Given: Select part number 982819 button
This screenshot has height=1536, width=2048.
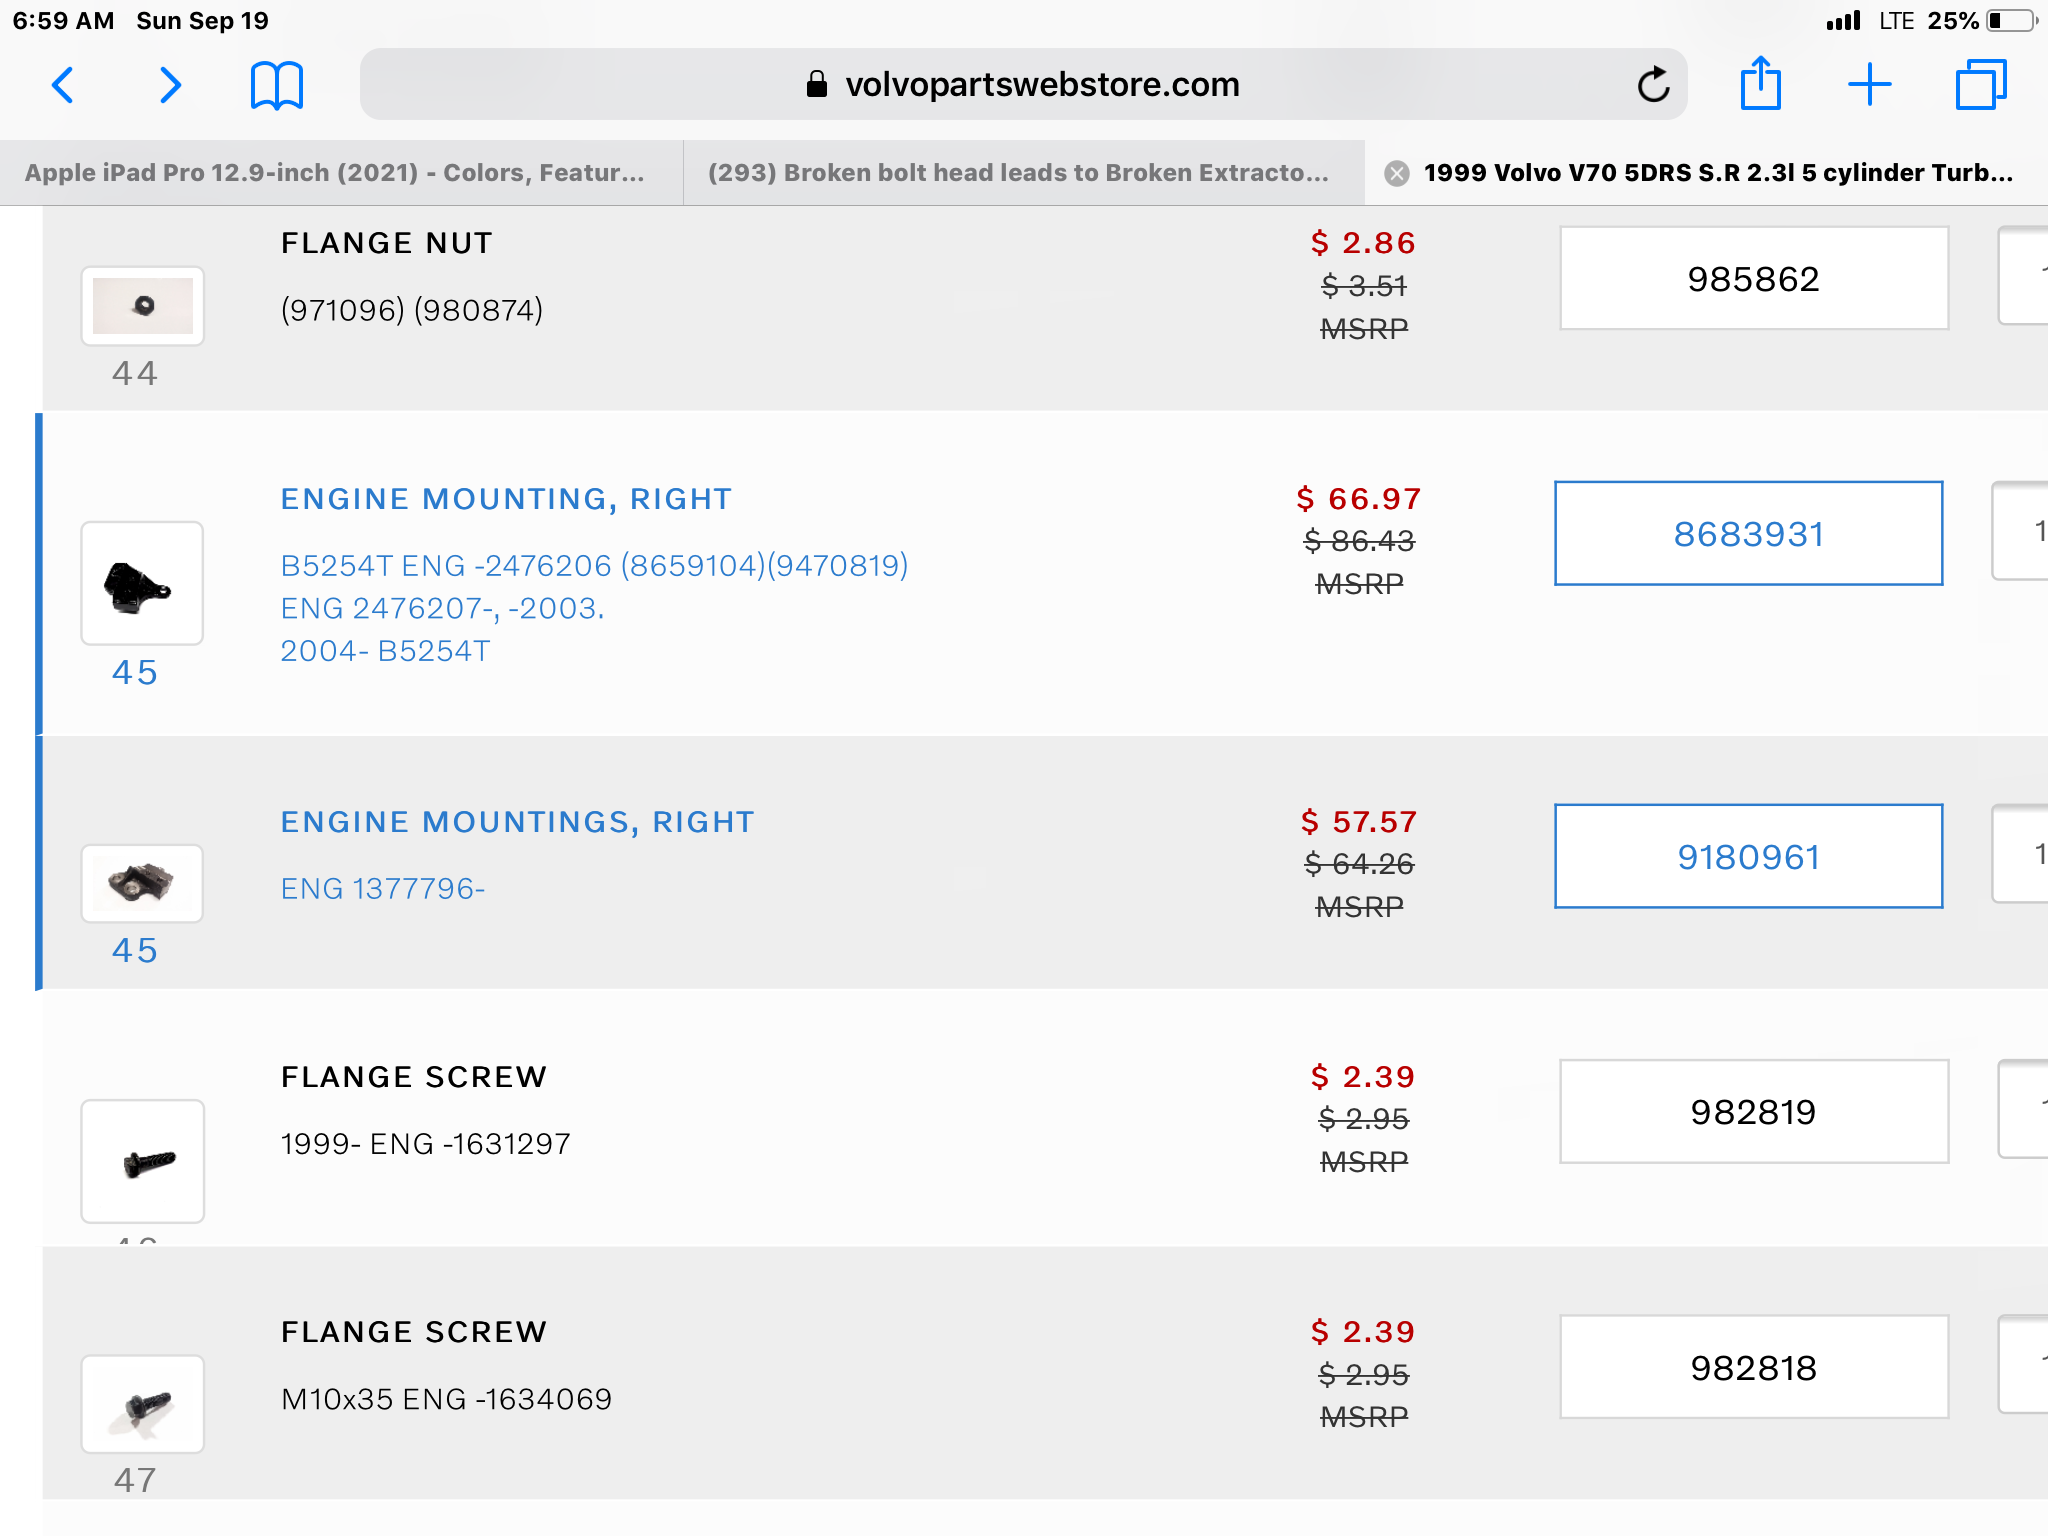Looking at the screenshot, I should 1753,1112.
